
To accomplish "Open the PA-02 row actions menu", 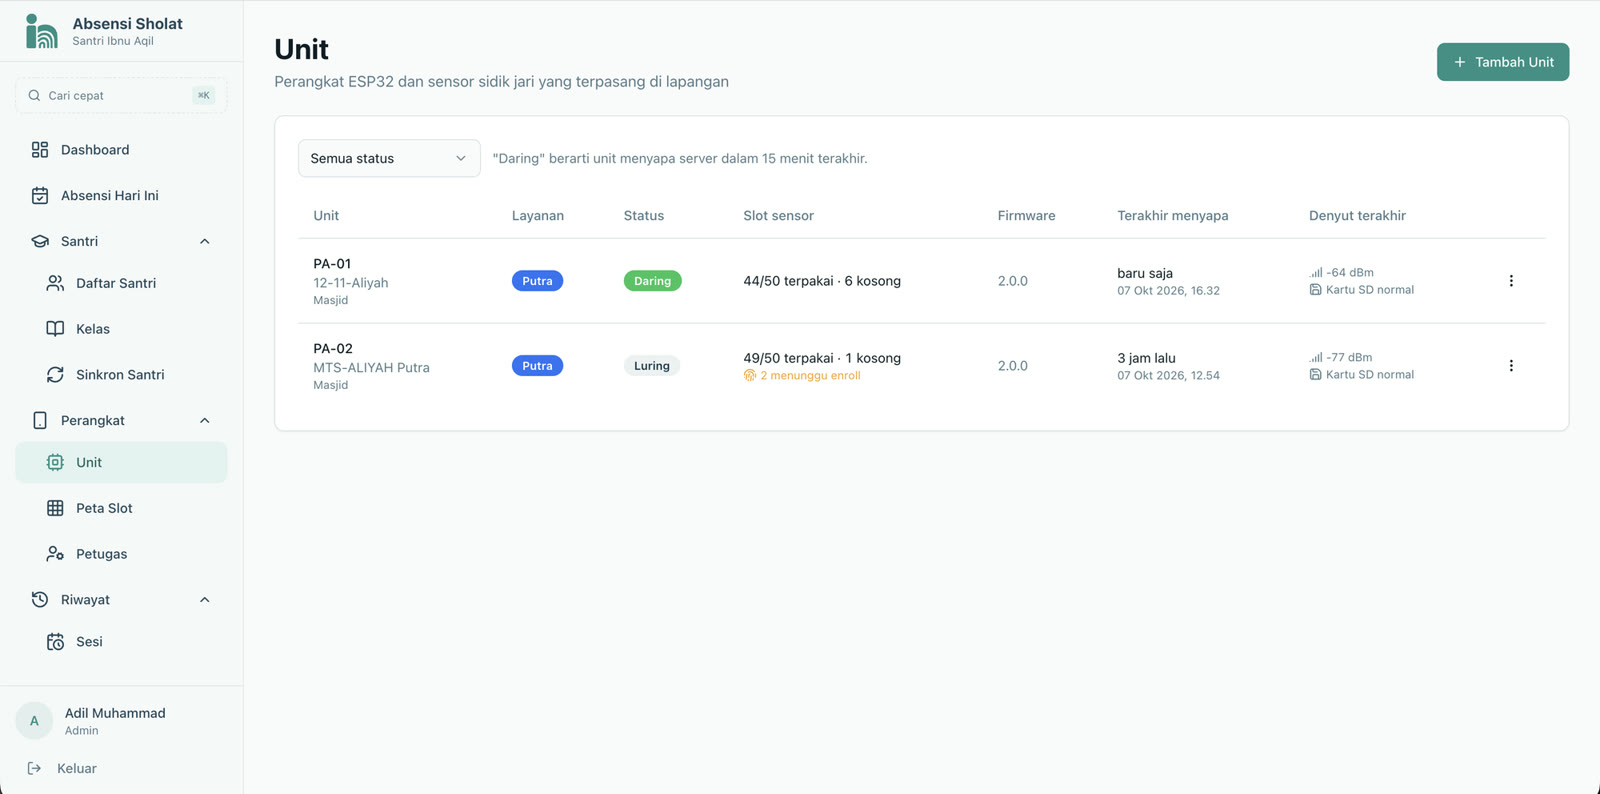I will pyautogui.click(x=1511, y=366).
